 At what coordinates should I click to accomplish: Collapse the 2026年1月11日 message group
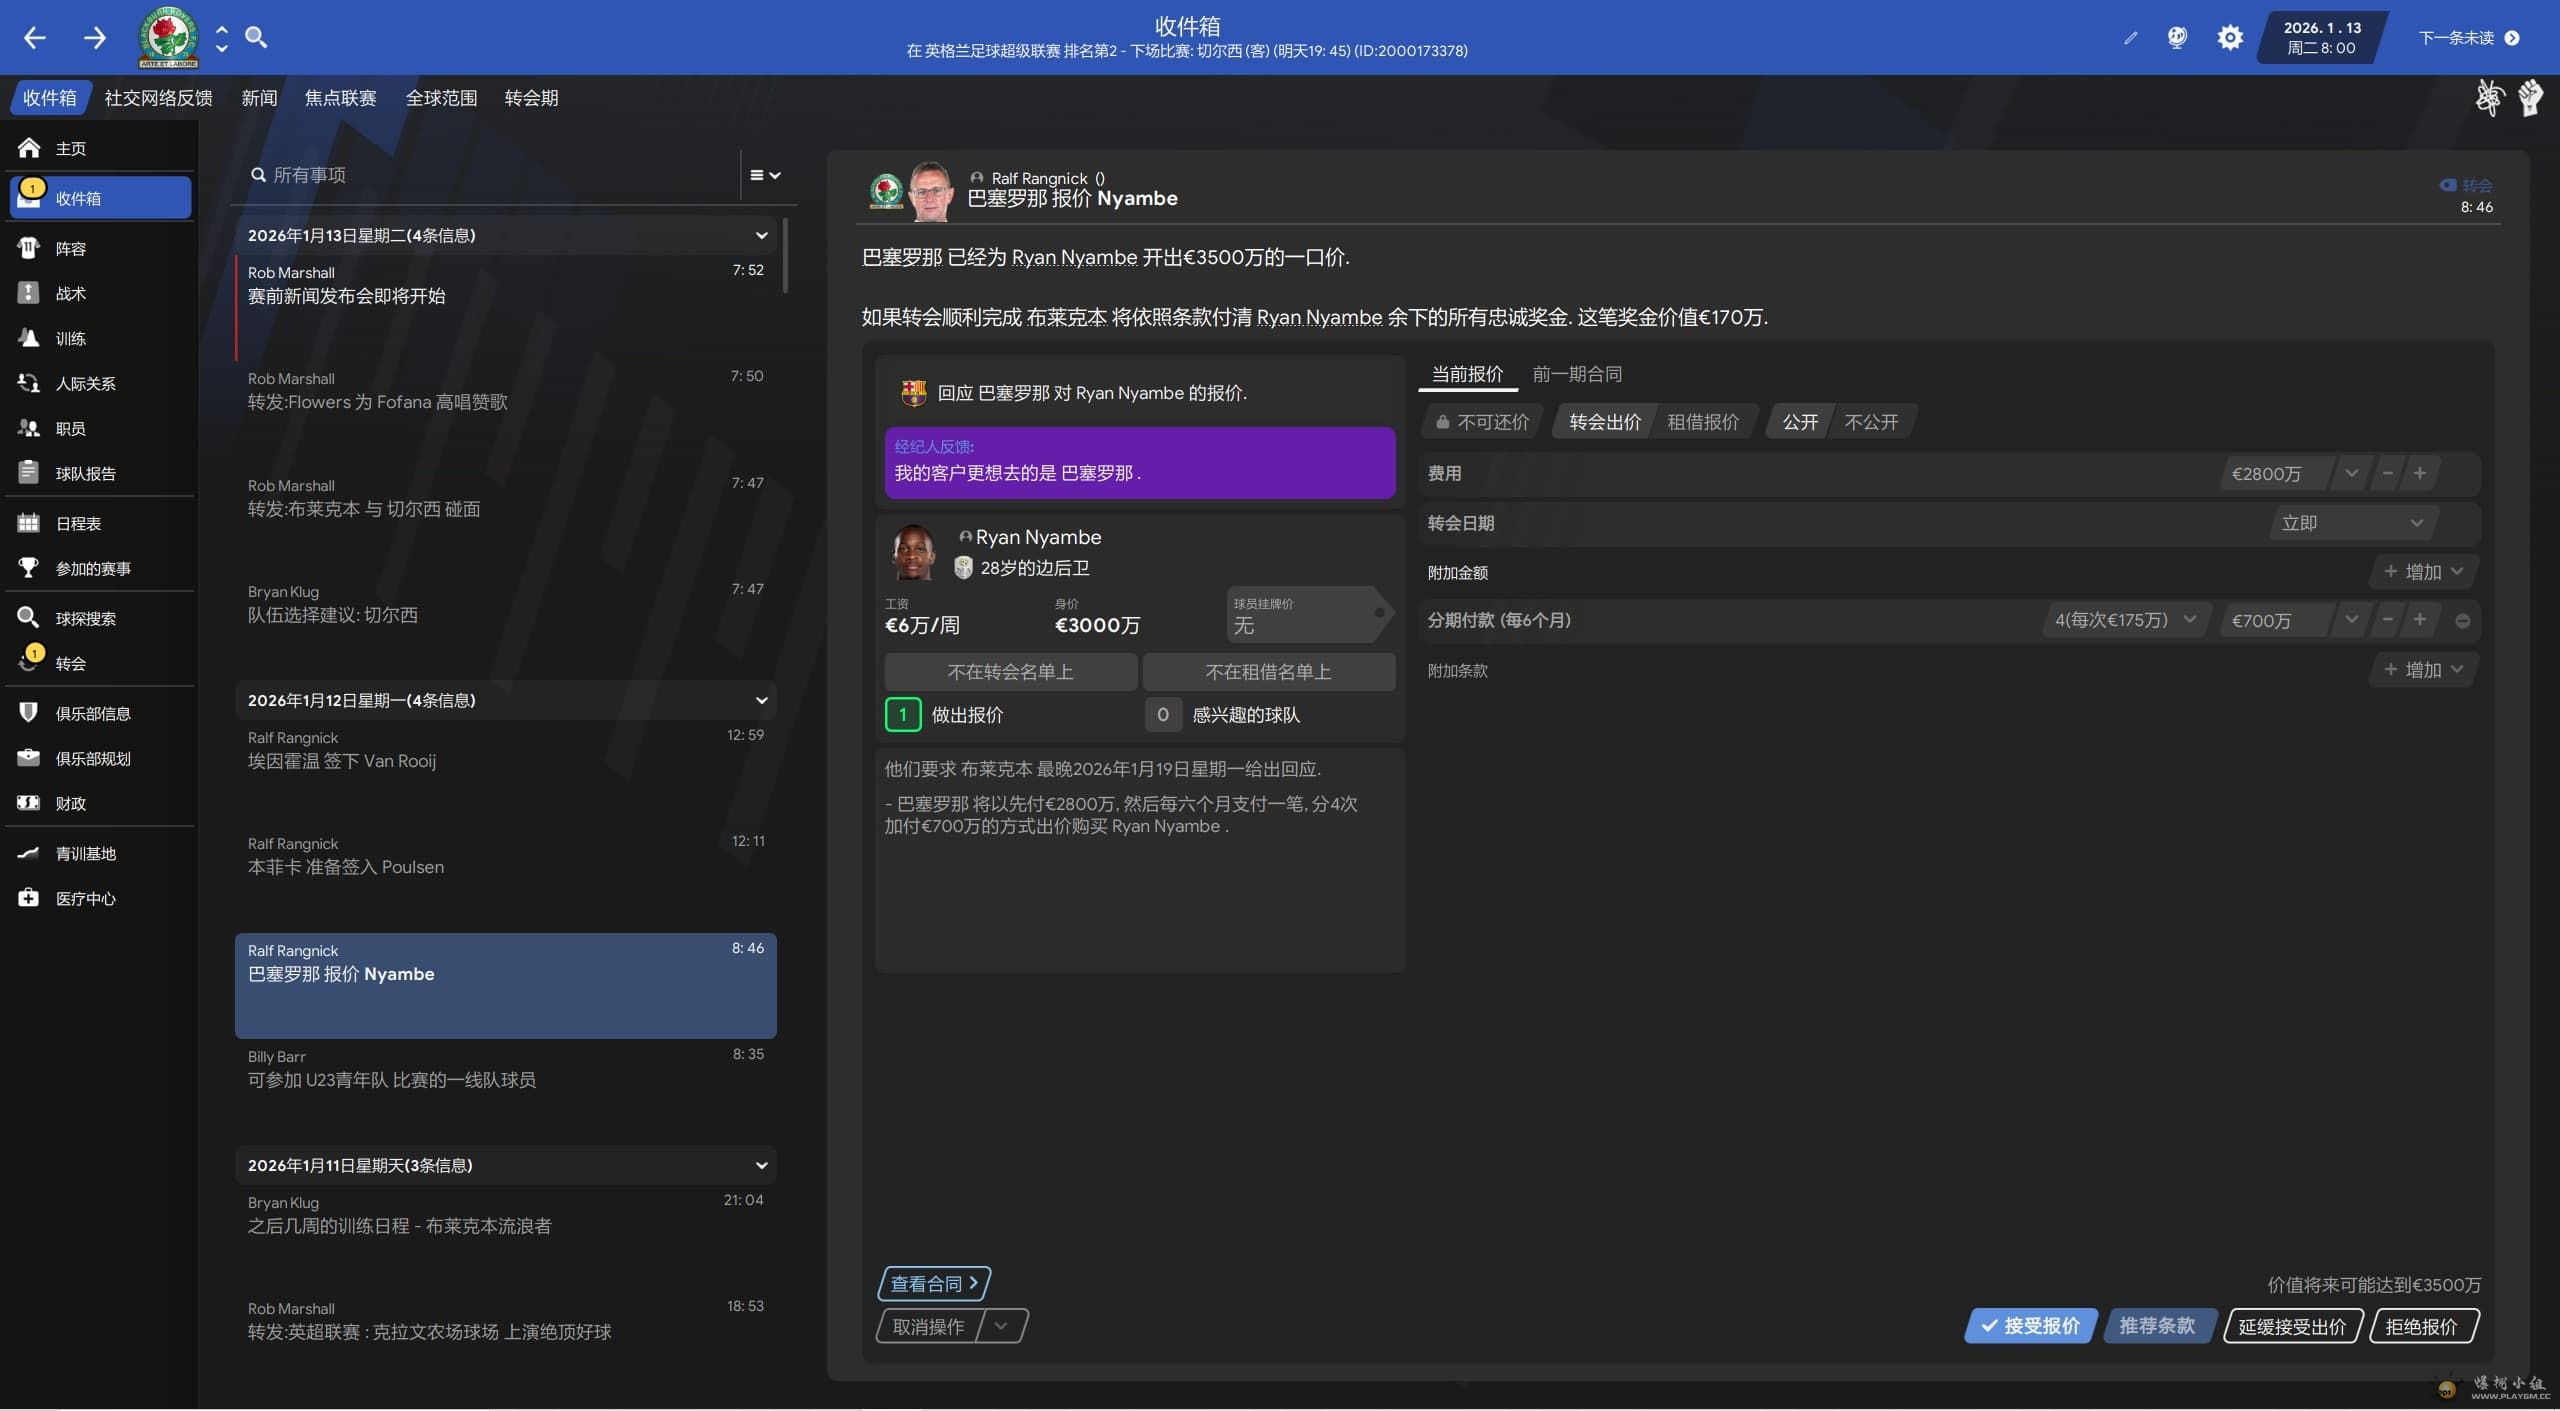coord(762,1166)
